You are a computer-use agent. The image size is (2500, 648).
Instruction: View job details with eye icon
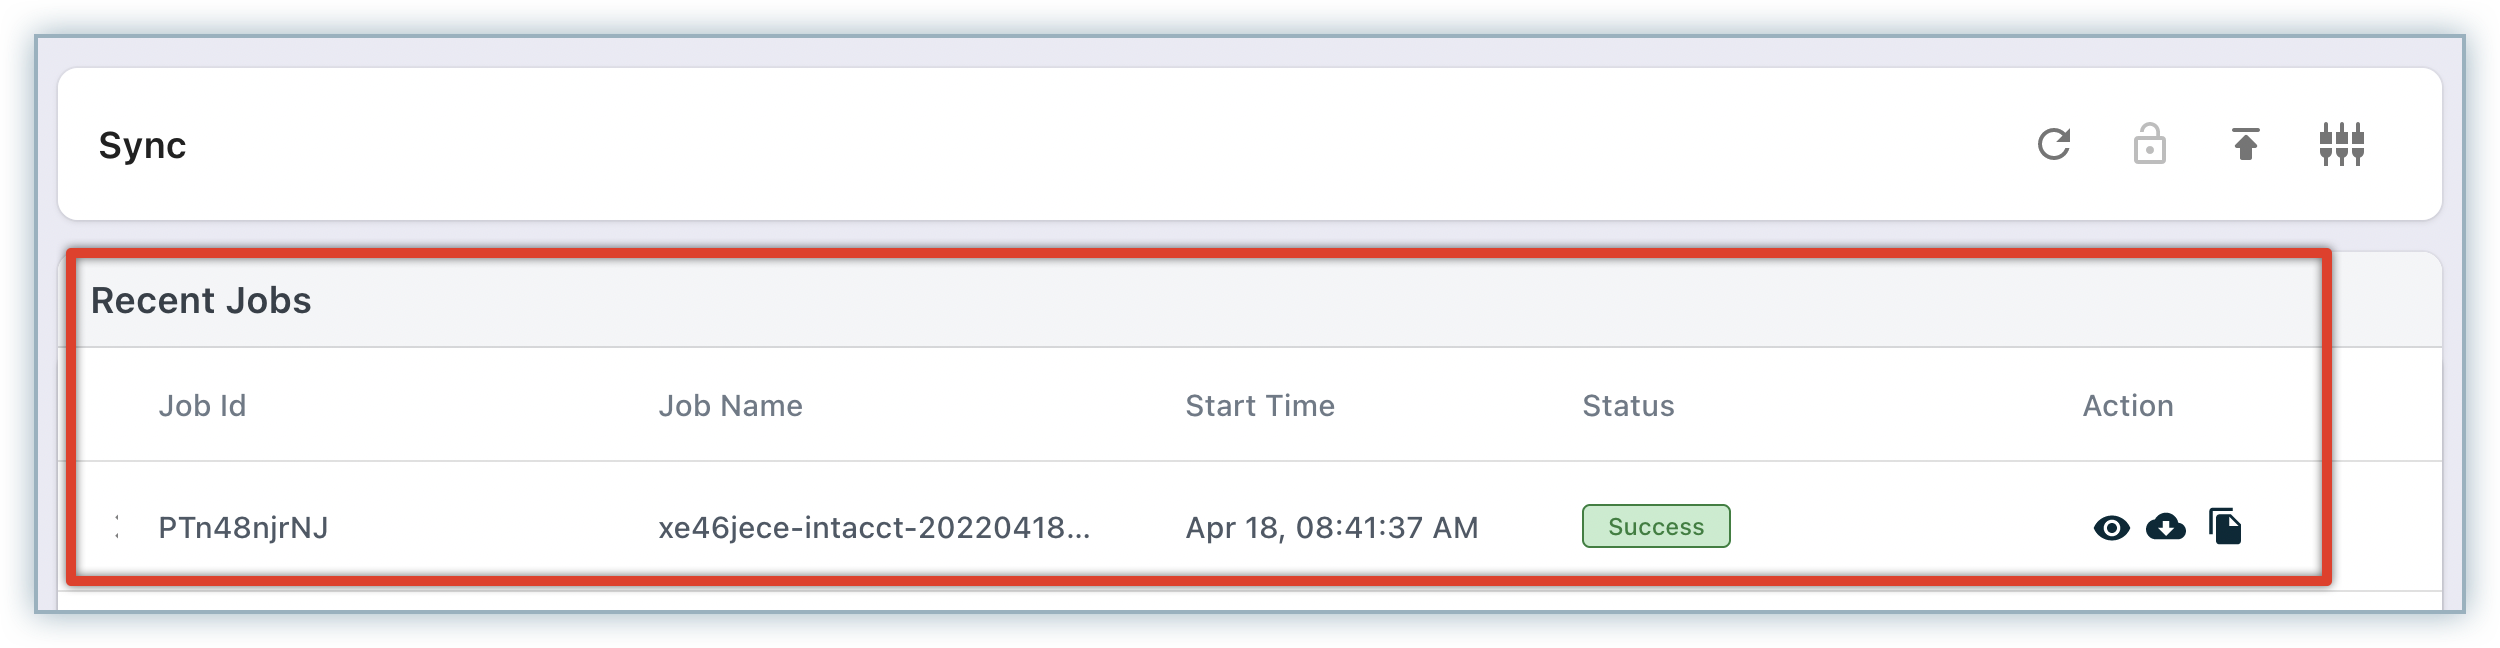coord(2111,528)
